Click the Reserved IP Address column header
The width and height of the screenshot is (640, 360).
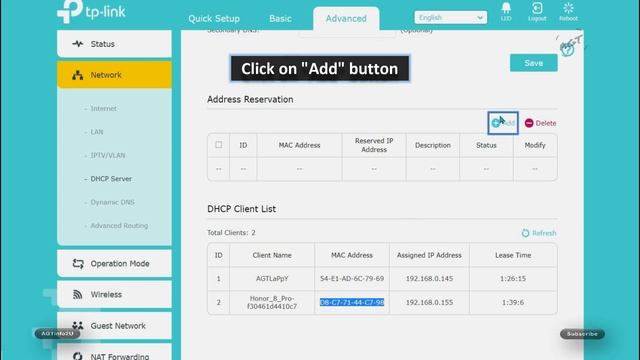(x=374, y=145)
